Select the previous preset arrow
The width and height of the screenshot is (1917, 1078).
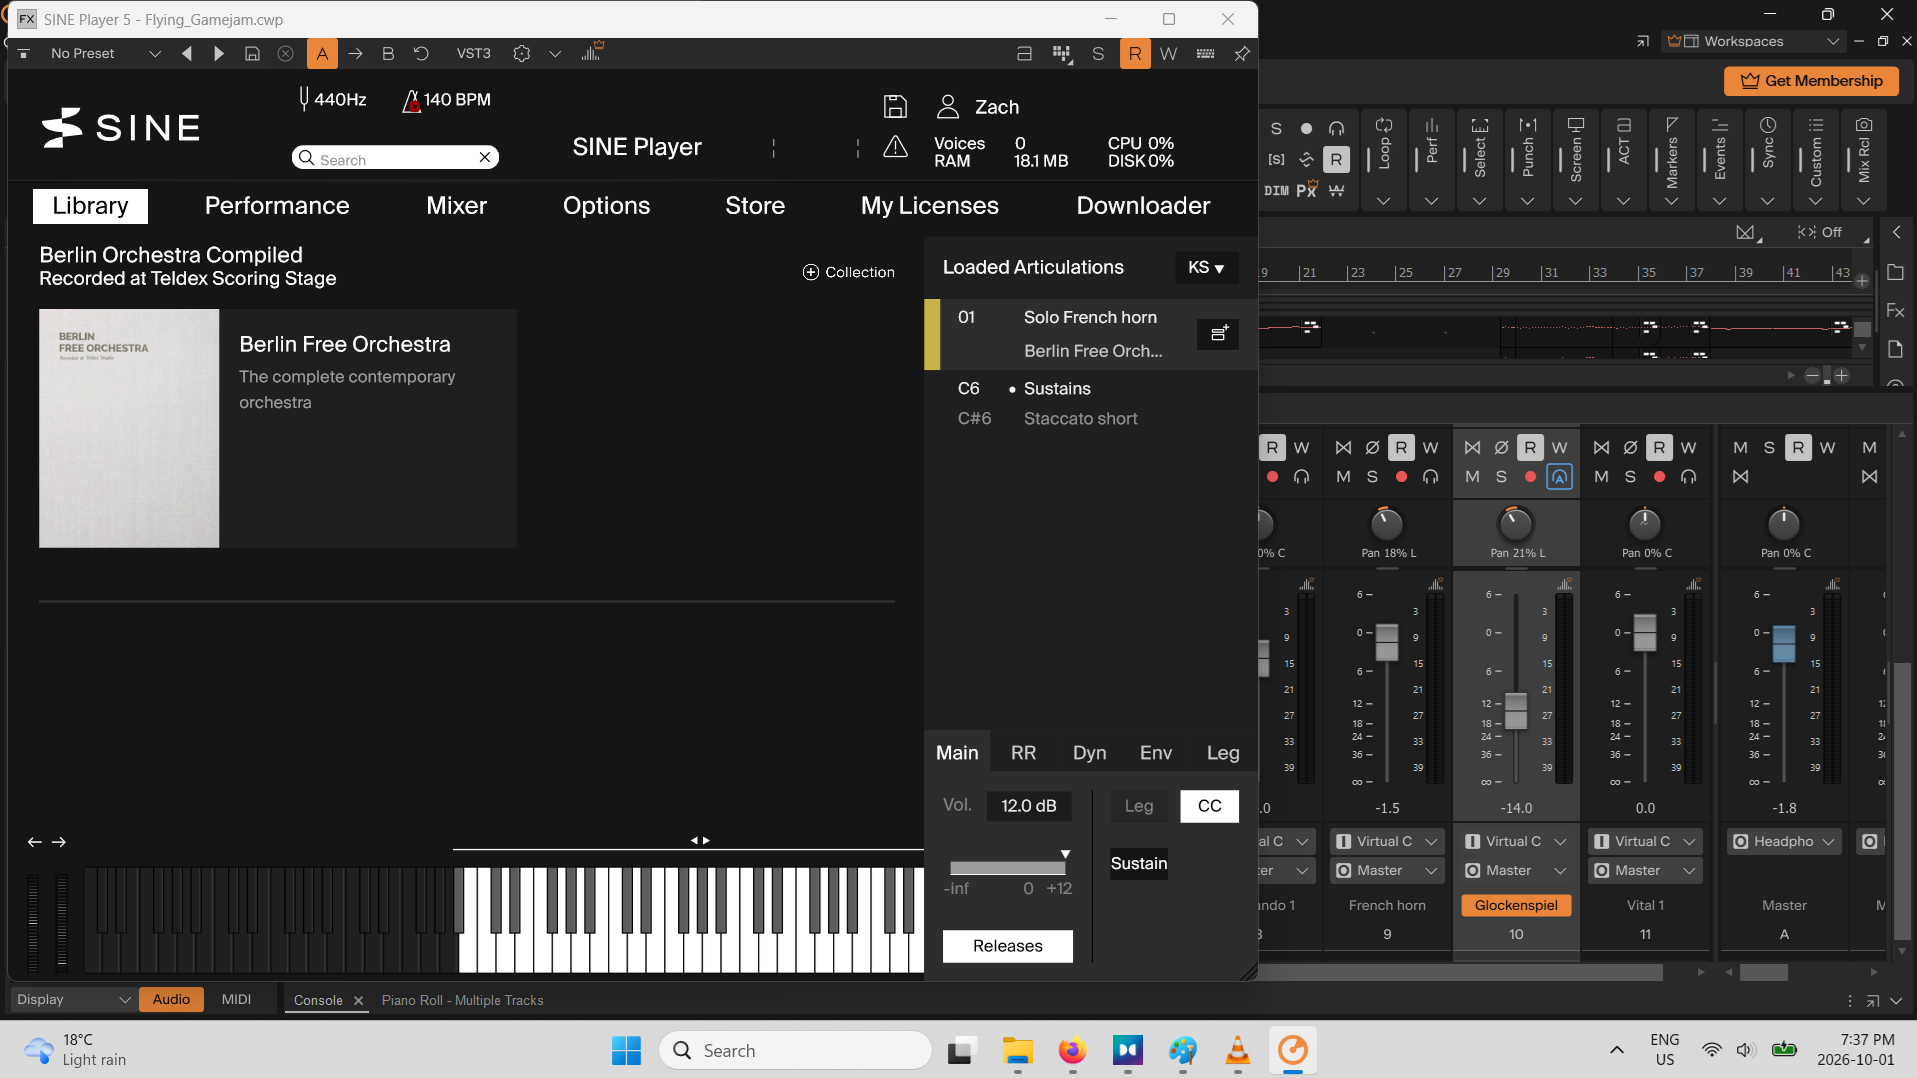187,54
